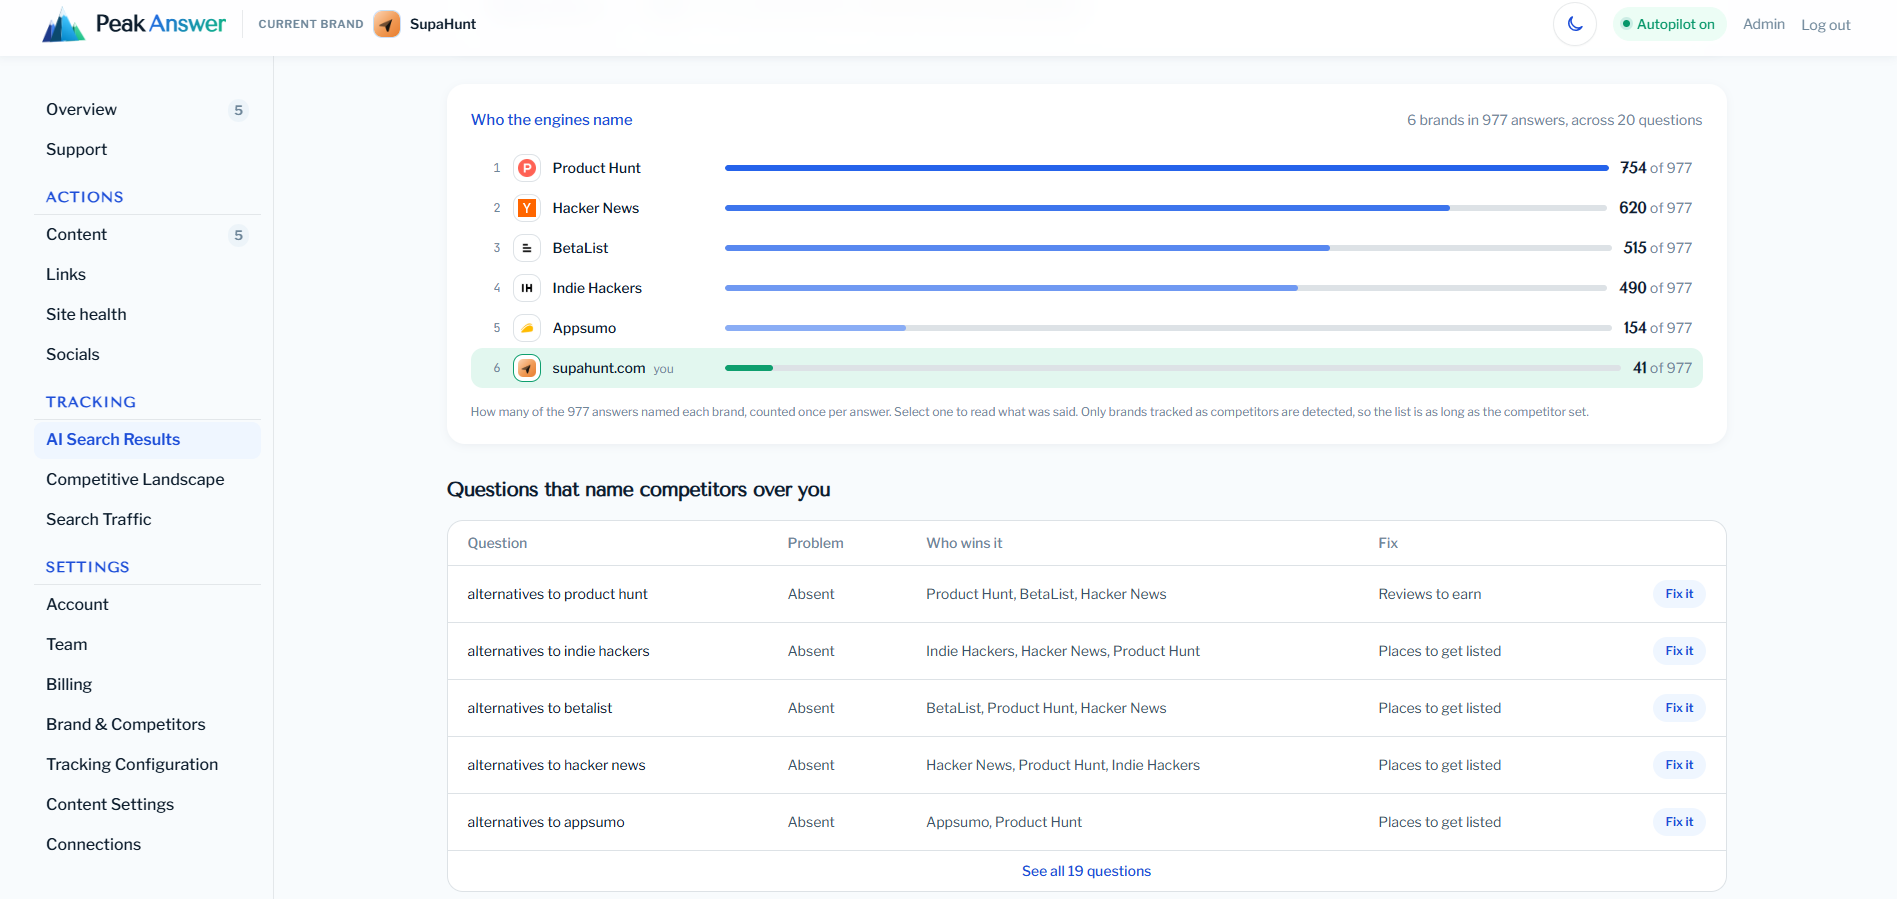
Task: Click the Indie Hackers progress bar
Action: click(x=1166, y=288)
